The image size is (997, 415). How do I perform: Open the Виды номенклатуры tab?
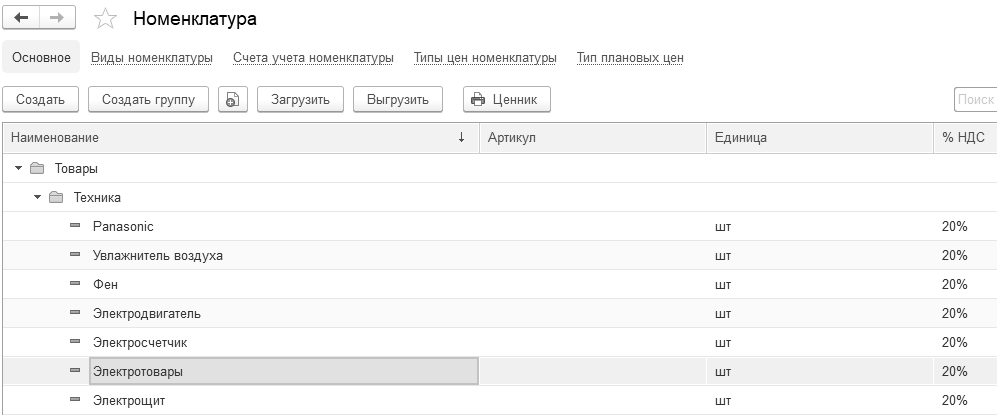coord(151,58)
